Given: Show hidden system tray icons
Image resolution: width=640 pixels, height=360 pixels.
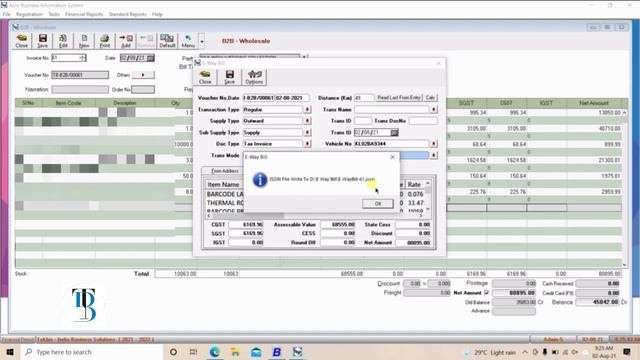Looking at the screenshot, I should (x=525, y=352).
